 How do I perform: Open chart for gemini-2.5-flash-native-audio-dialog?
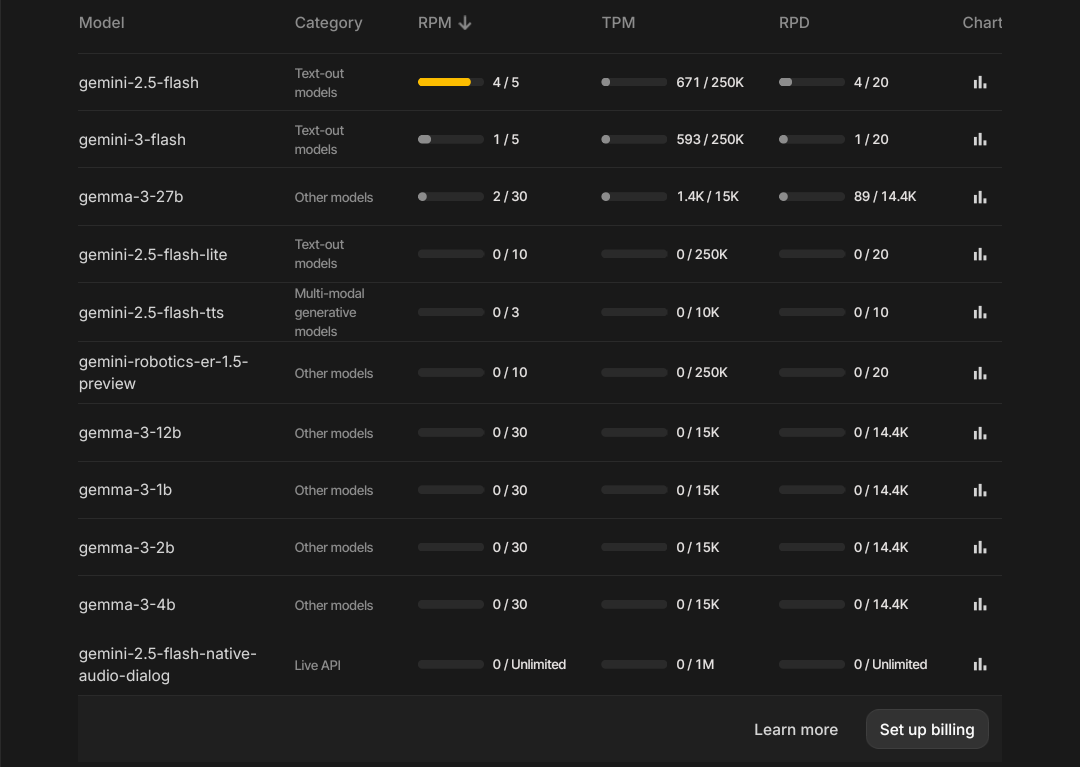point(979,664)
